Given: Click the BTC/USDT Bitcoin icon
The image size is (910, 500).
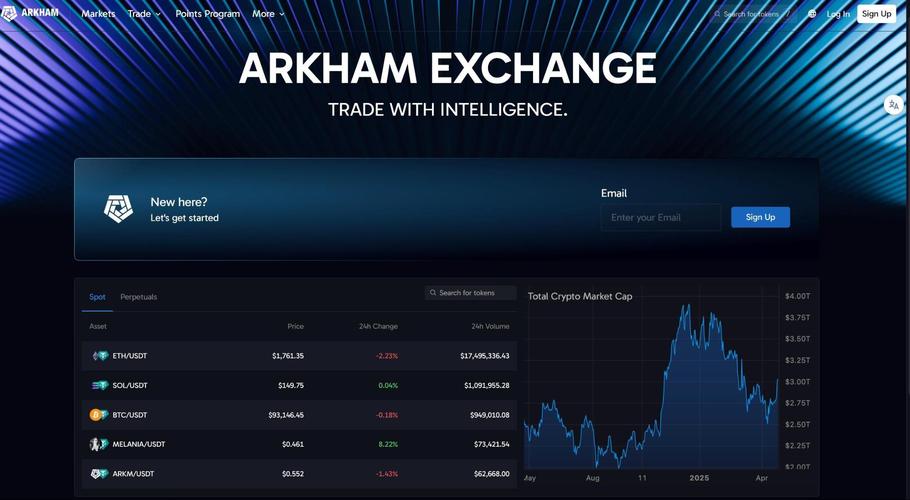Looking at the screenshot, I should coord(98,415).
